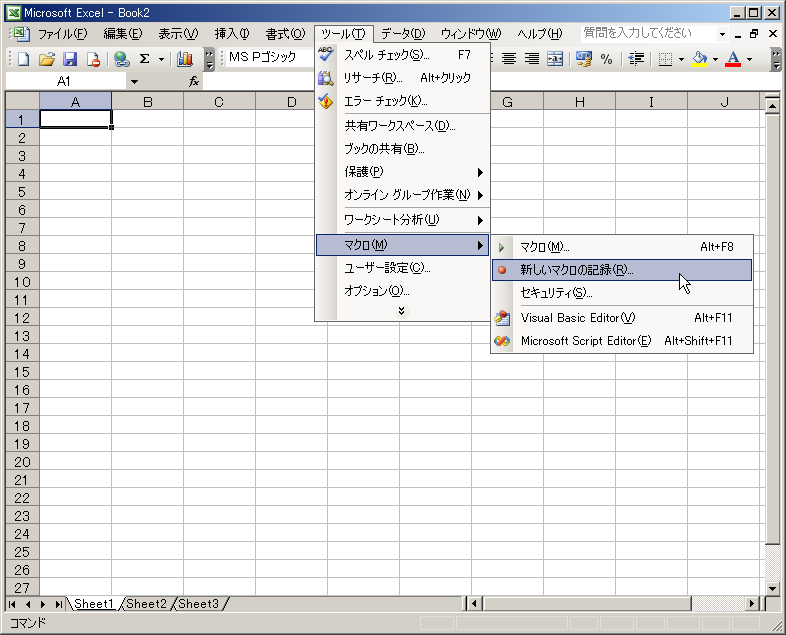Click the Insert Hyperlink globe icon
The image size is (786, 635).
click(x=121, y=59)
